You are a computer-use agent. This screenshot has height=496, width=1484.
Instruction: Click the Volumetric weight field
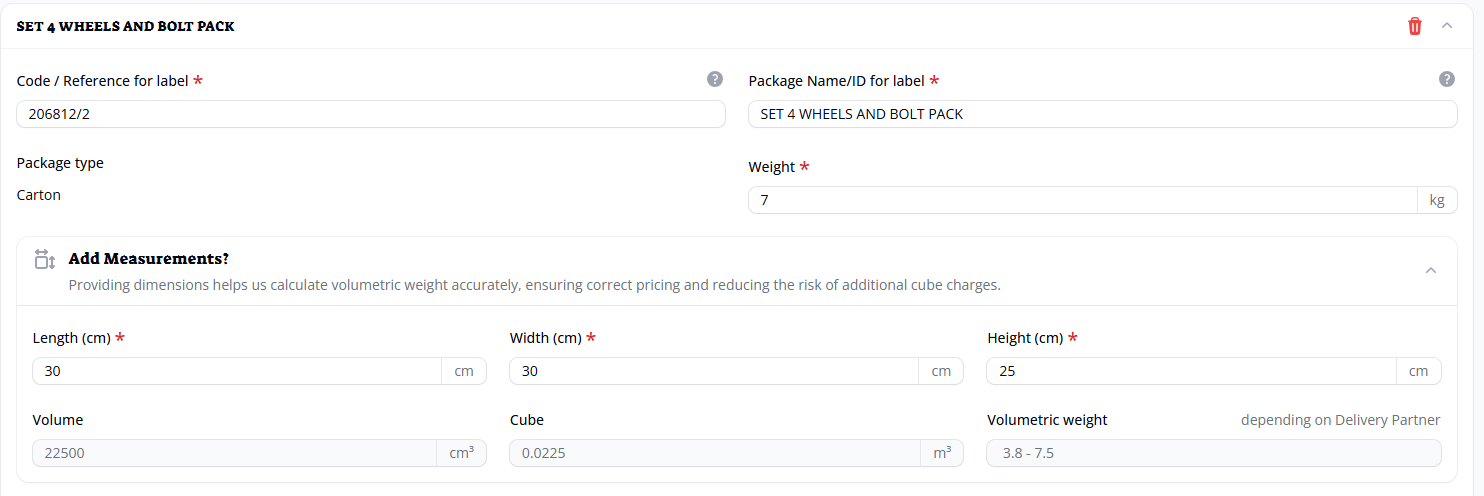(1213, 453)
